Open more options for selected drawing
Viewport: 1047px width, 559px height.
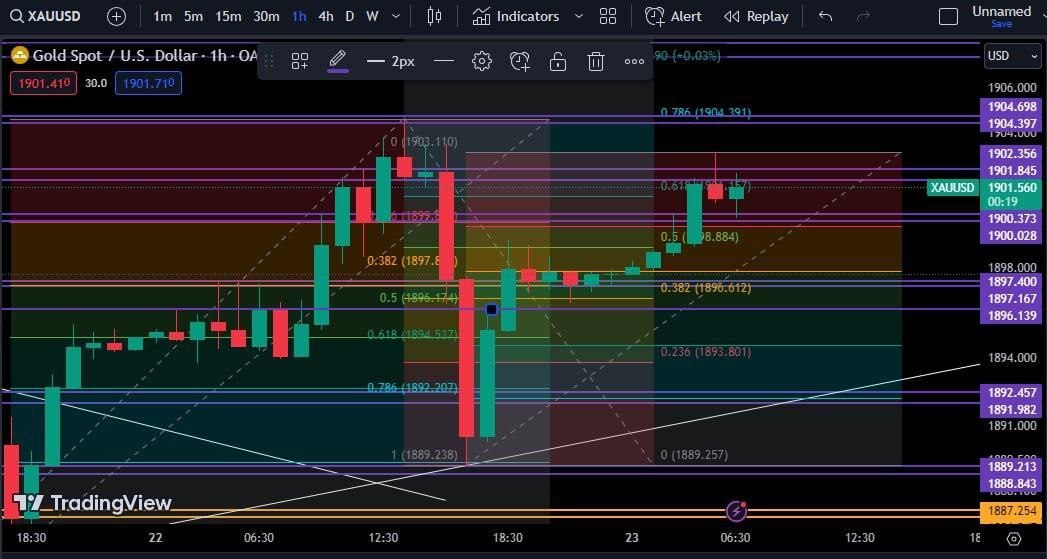(634, 61)
